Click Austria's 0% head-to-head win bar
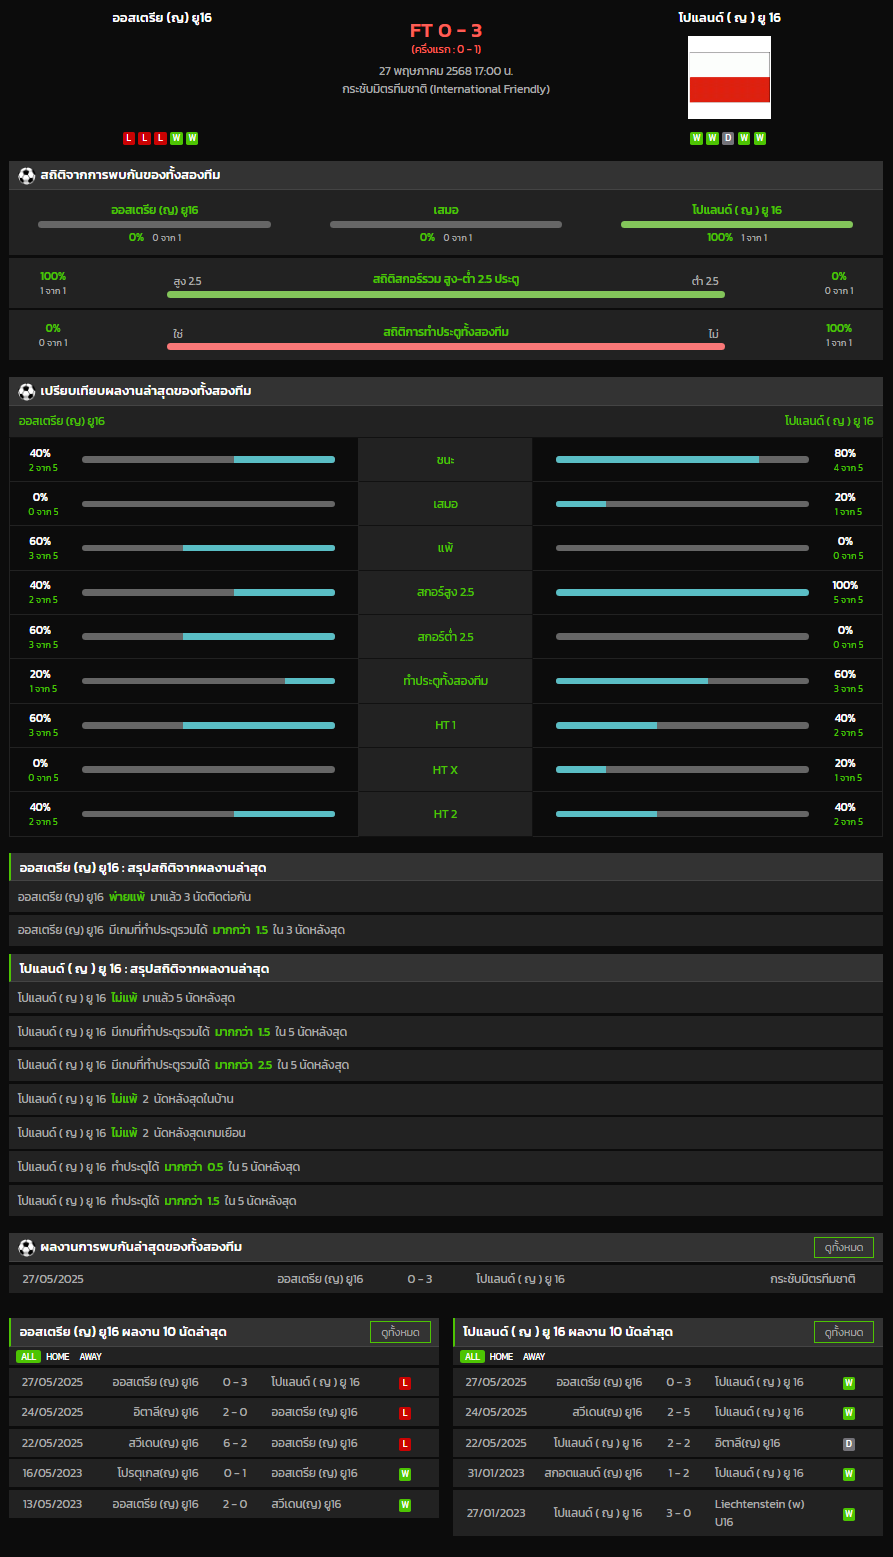This screenshot has width=893, height=1557. coord(154,224)
